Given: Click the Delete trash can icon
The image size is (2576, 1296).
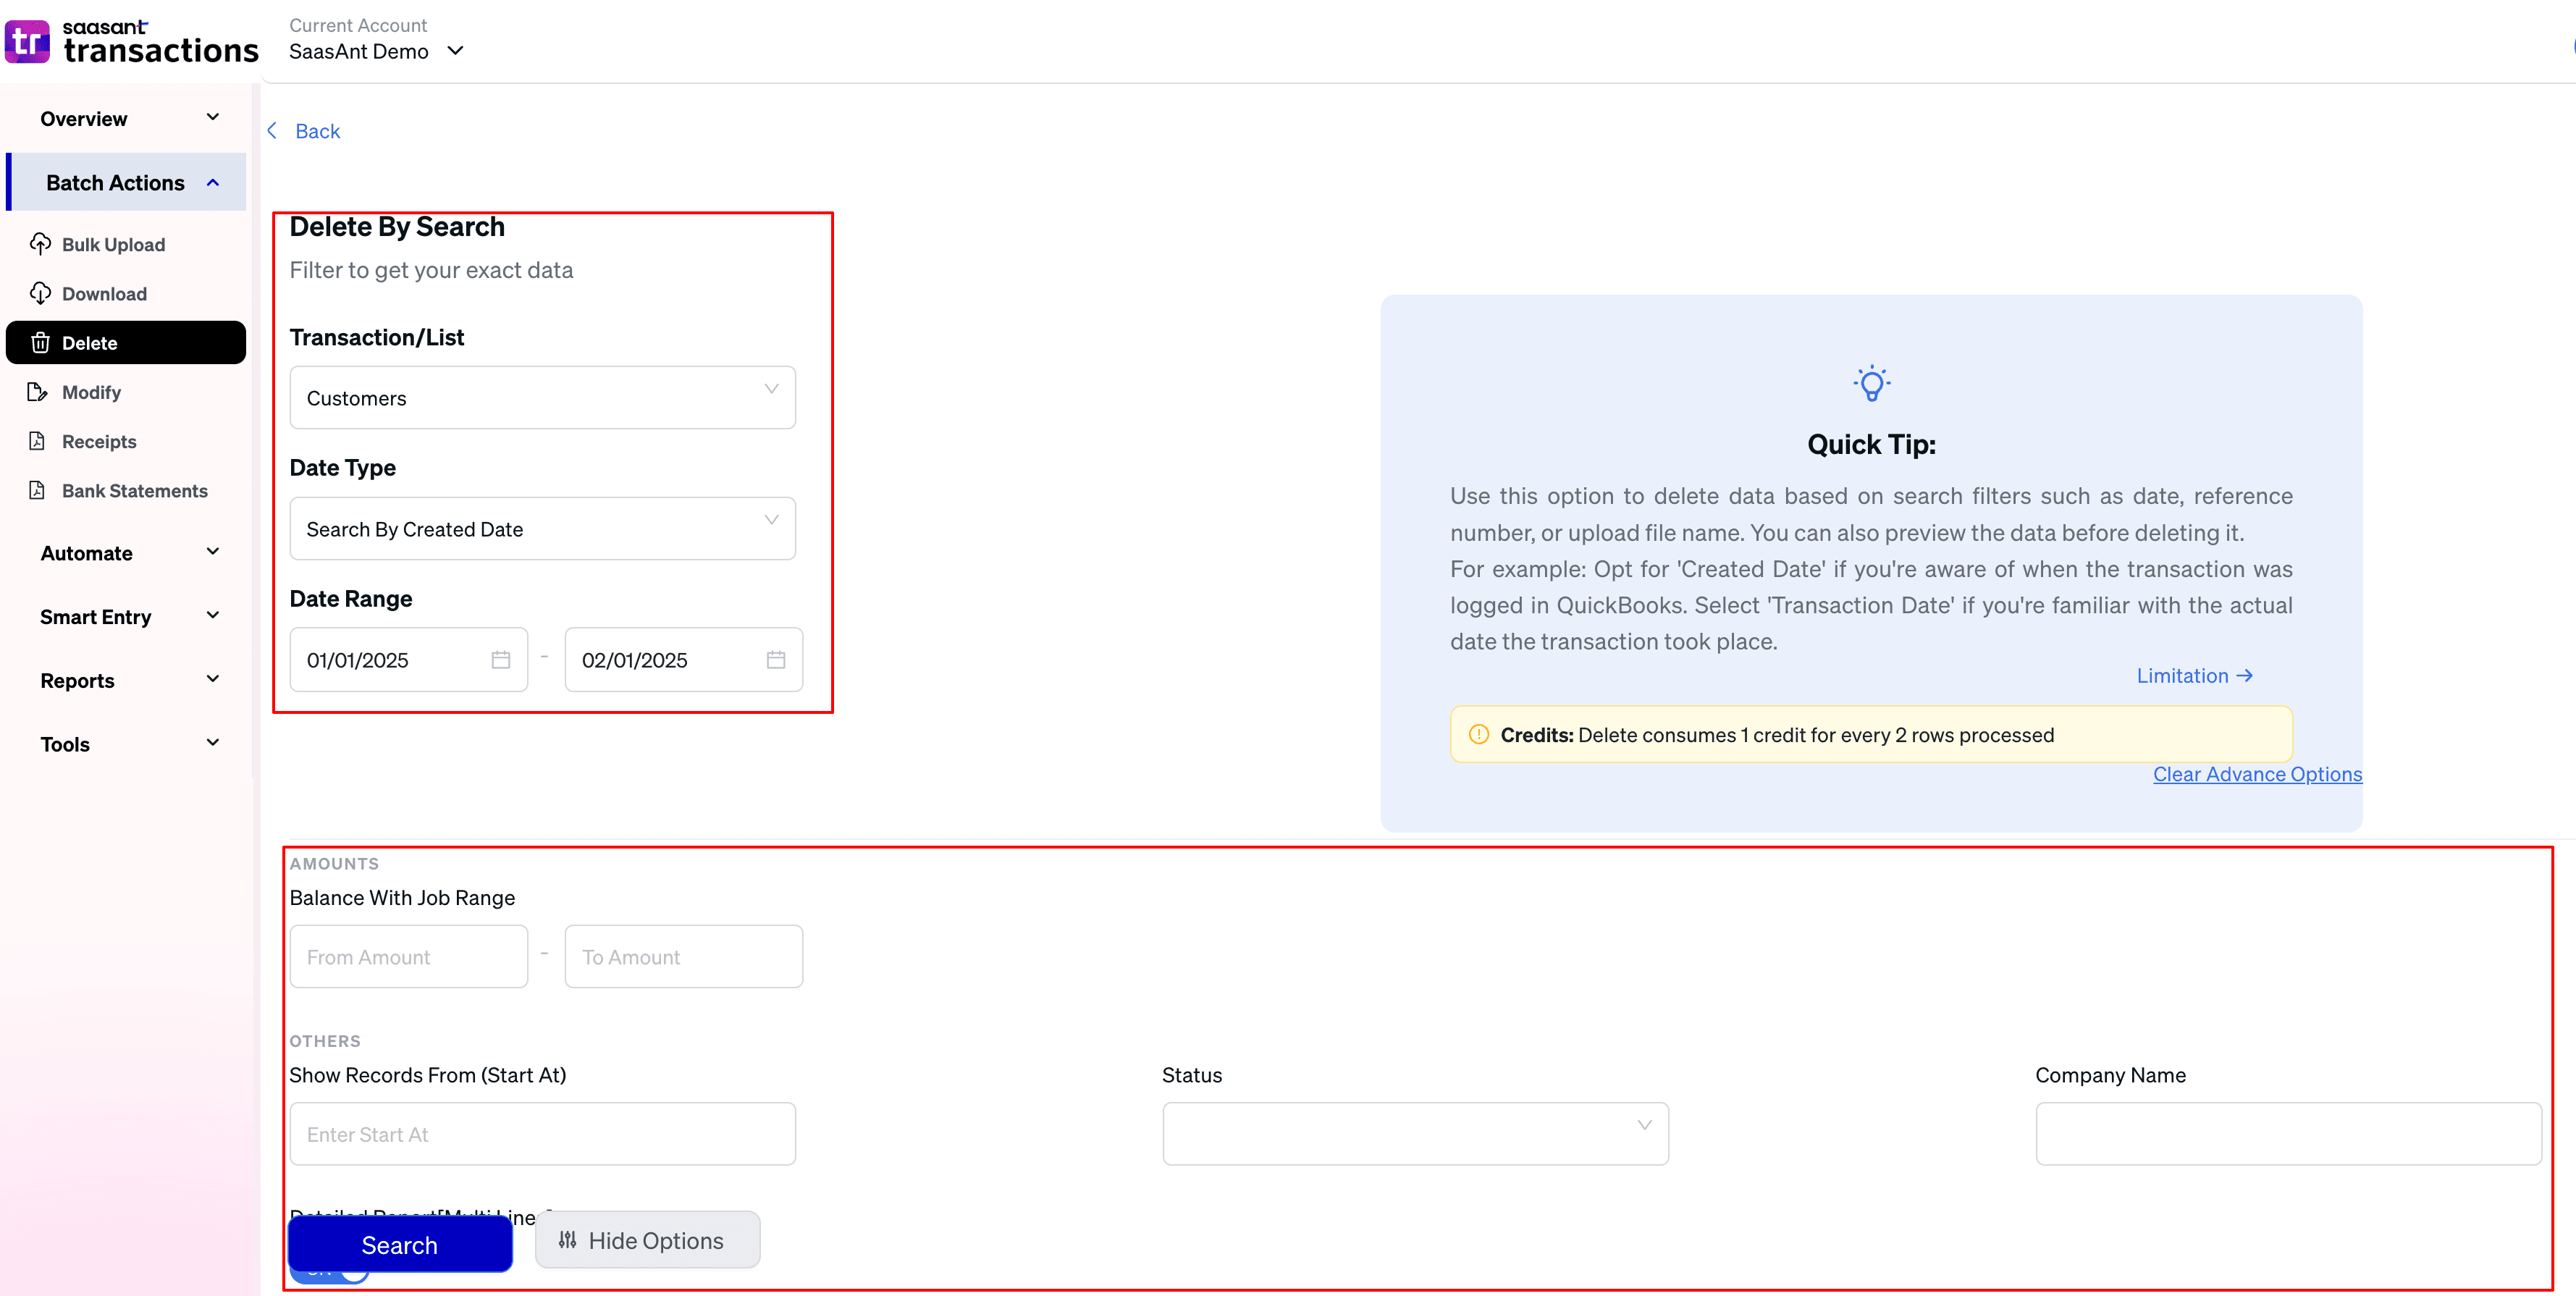Looking at the screenshot, I should pos(40,343).
